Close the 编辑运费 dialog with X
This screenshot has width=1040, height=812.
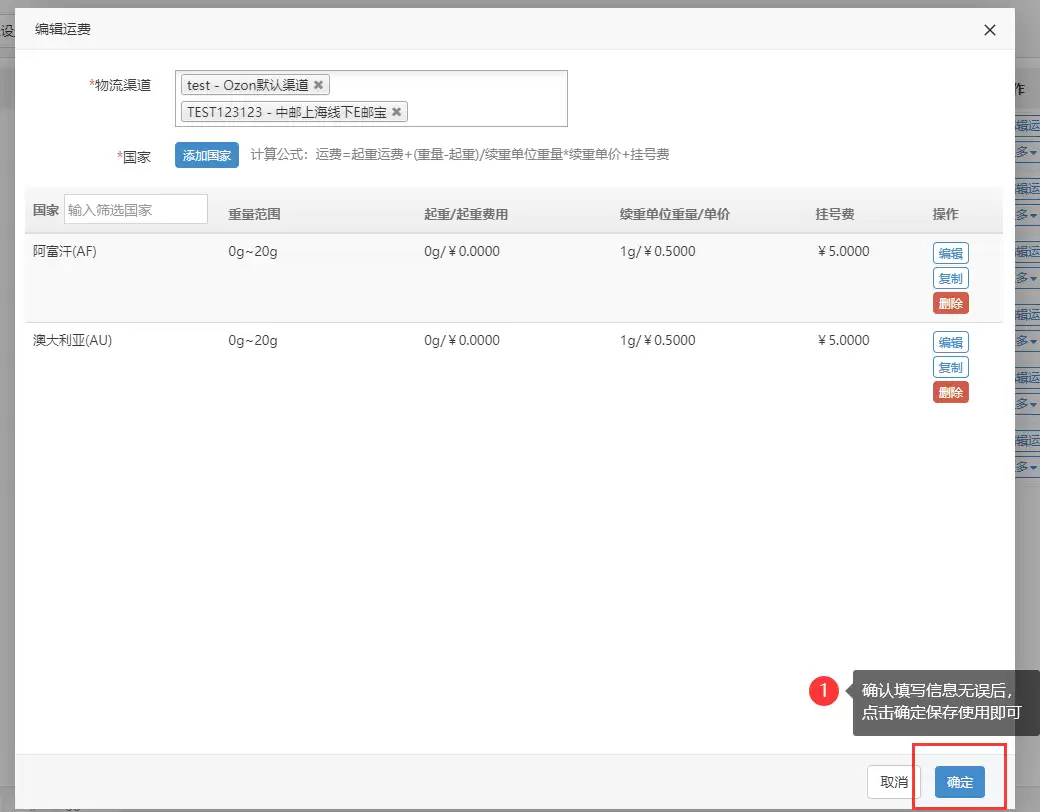(990, 30)
